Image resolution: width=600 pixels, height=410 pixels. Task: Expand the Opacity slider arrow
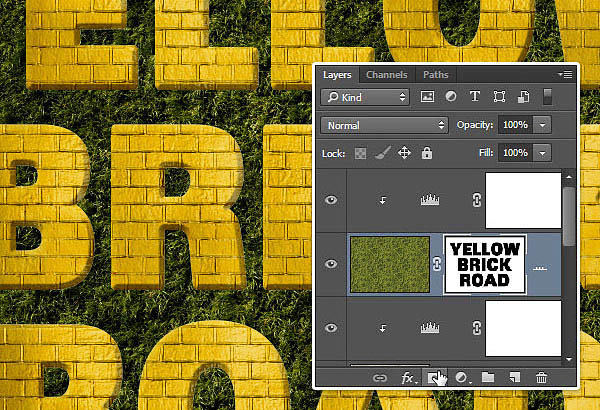(x=542, y=125)
